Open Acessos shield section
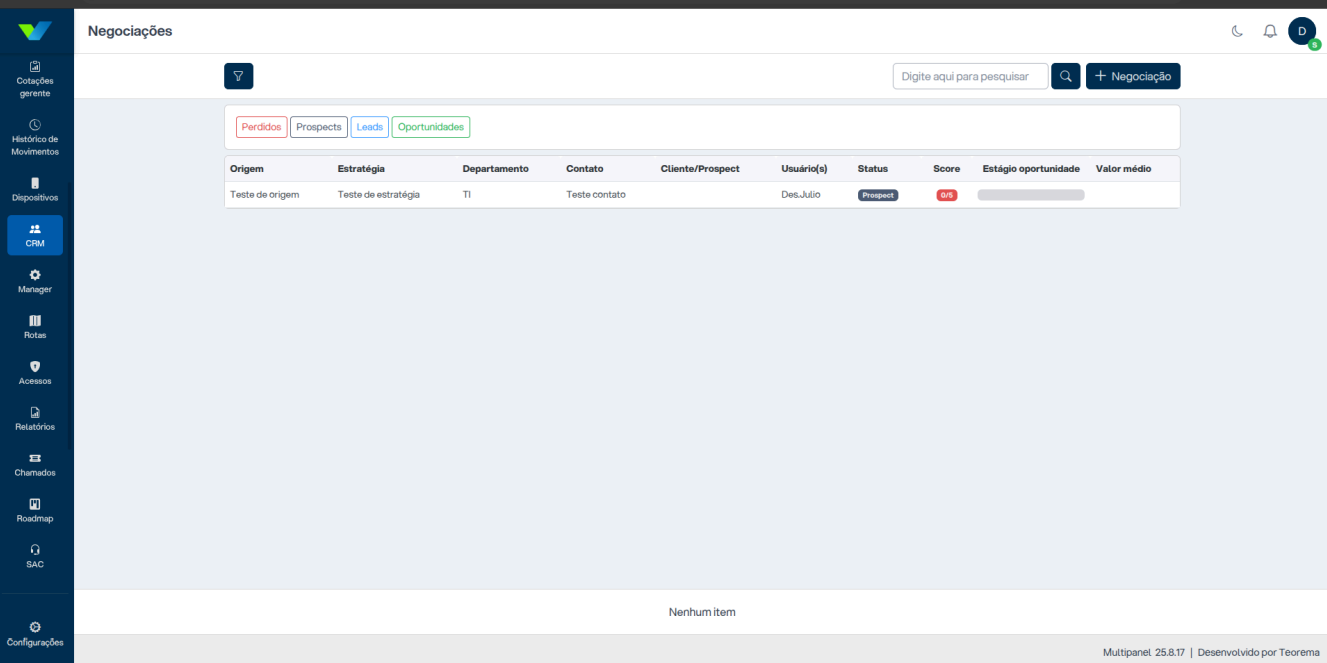This screenshot has width=1327, height=663. click(x=35, y=373)
